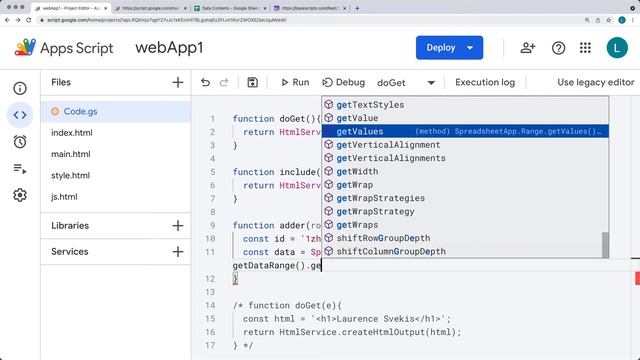Choose getVerticalAlignment suggestion
The height and width of the screenshot is (360, 640).
[465, 144]
